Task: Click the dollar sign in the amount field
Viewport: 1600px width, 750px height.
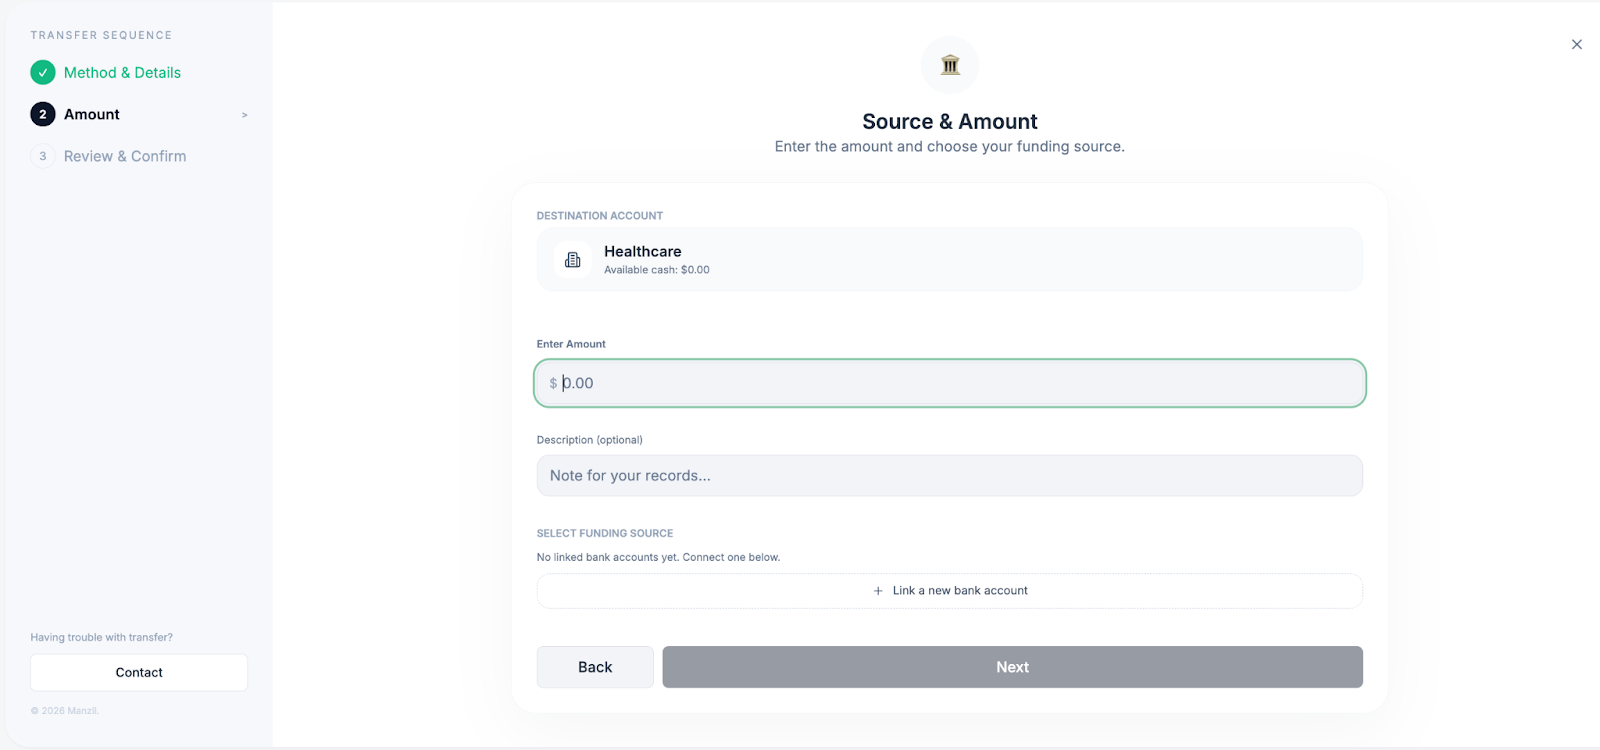Action: (x=553, y=383)
